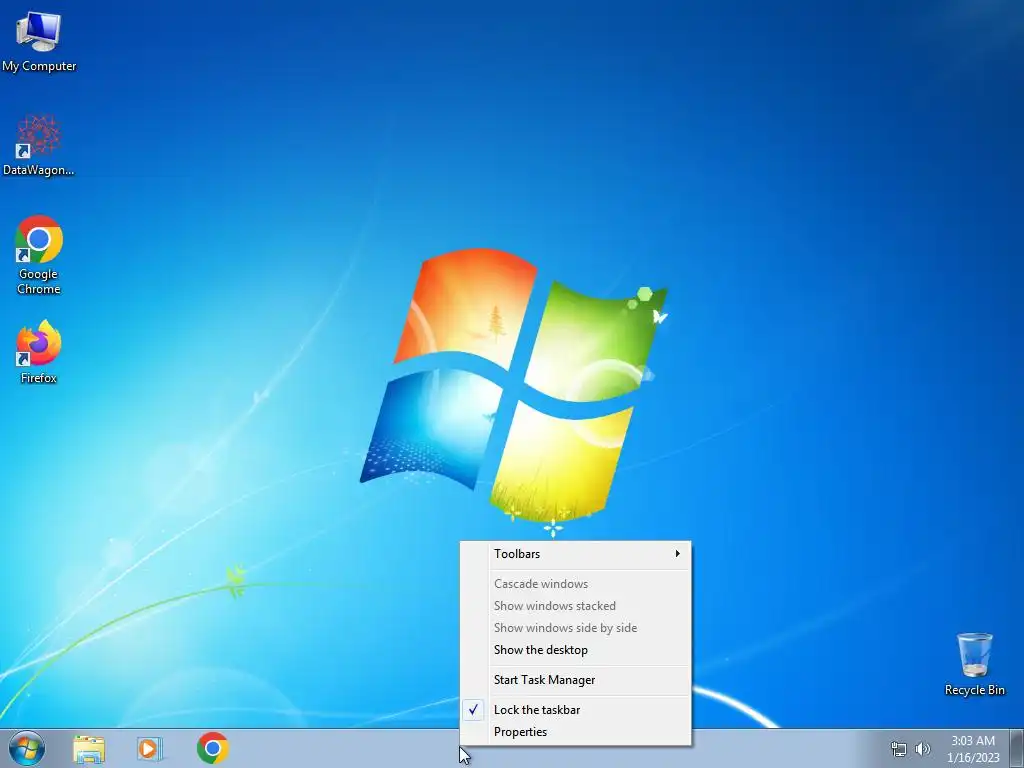Open the taskbar clock showing 3:03 AM
Screen dimensions: 1024x768
click(x=973, y=749)
